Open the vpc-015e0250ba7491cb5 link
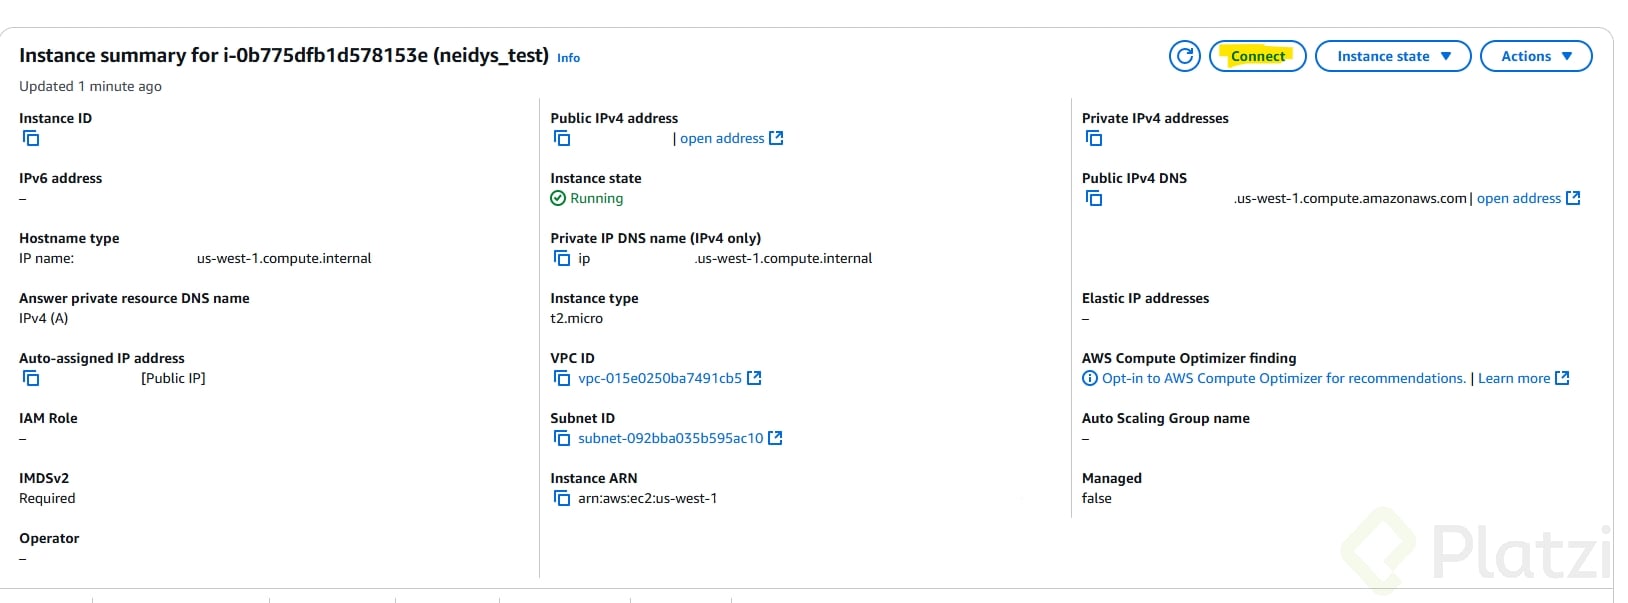 (x=660, y=378)
